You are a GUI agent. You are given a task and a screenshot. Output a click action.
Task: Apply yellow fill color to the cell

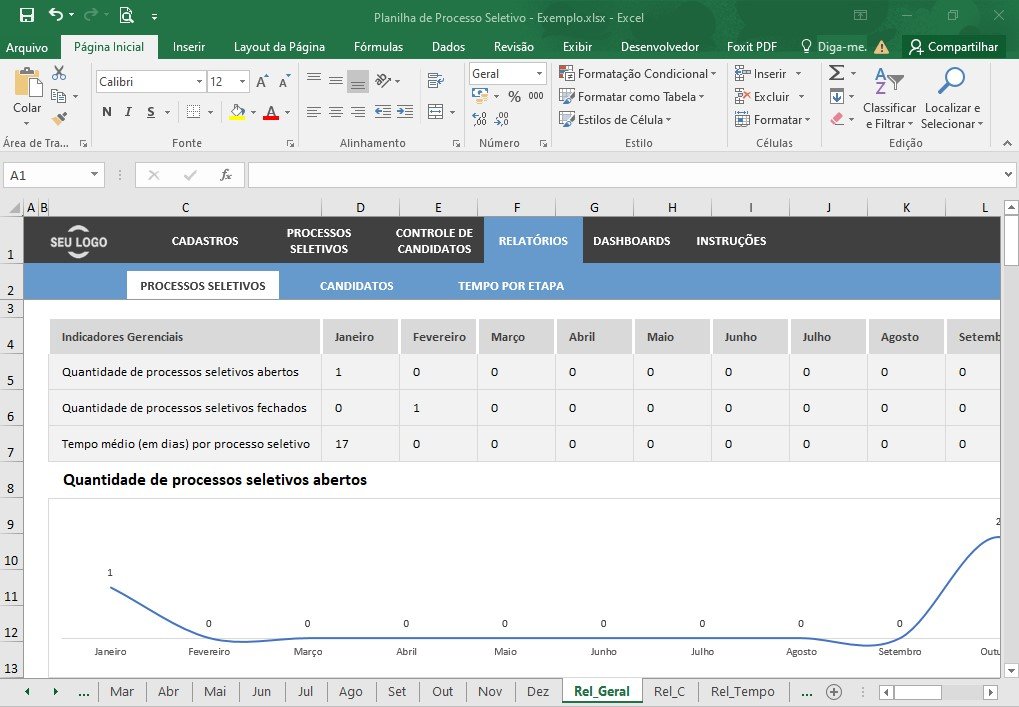[237, 112]
